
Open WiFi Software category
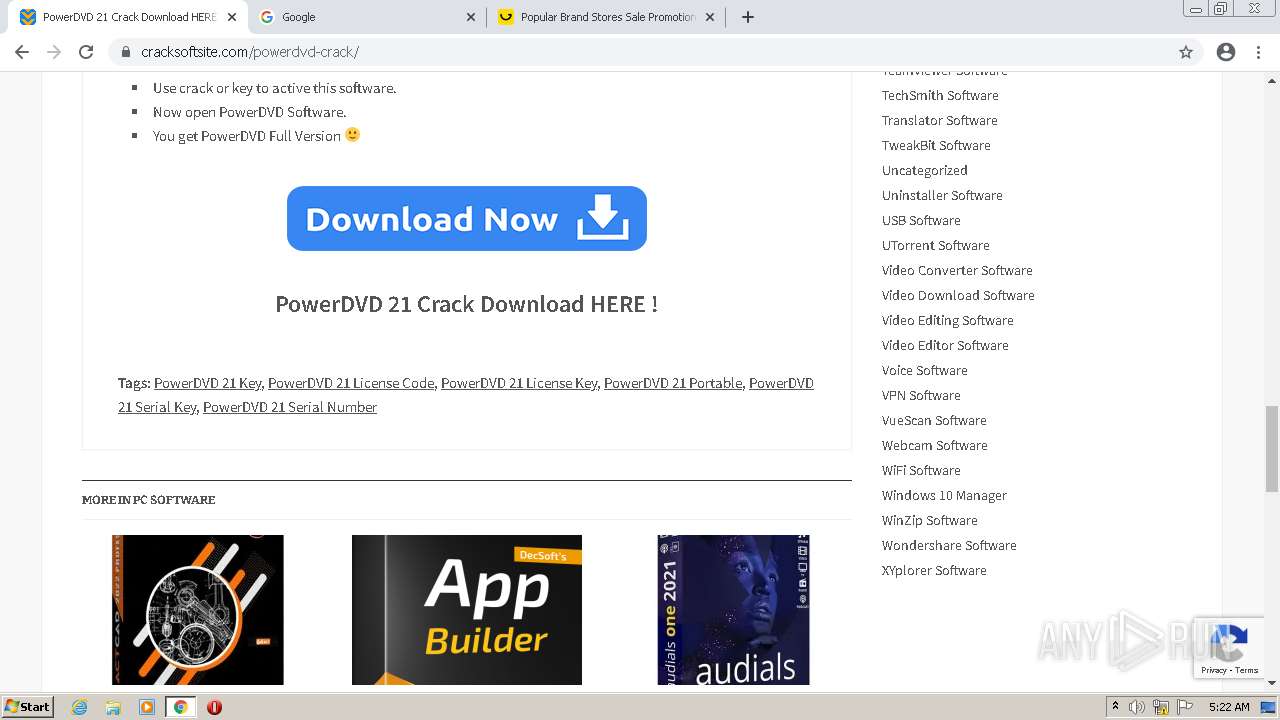click(921, 470)
